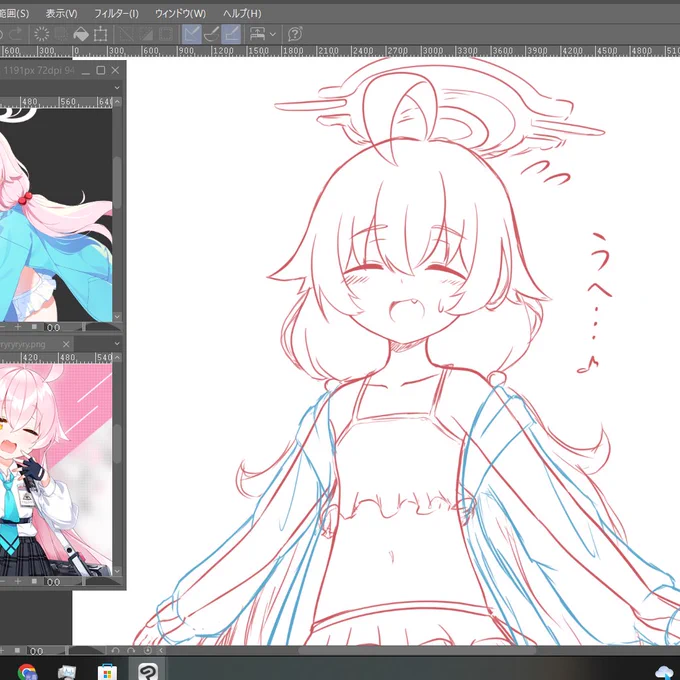
Task: Click the ryryryry.png winking character reference image
Action: [x=56, y=470]
